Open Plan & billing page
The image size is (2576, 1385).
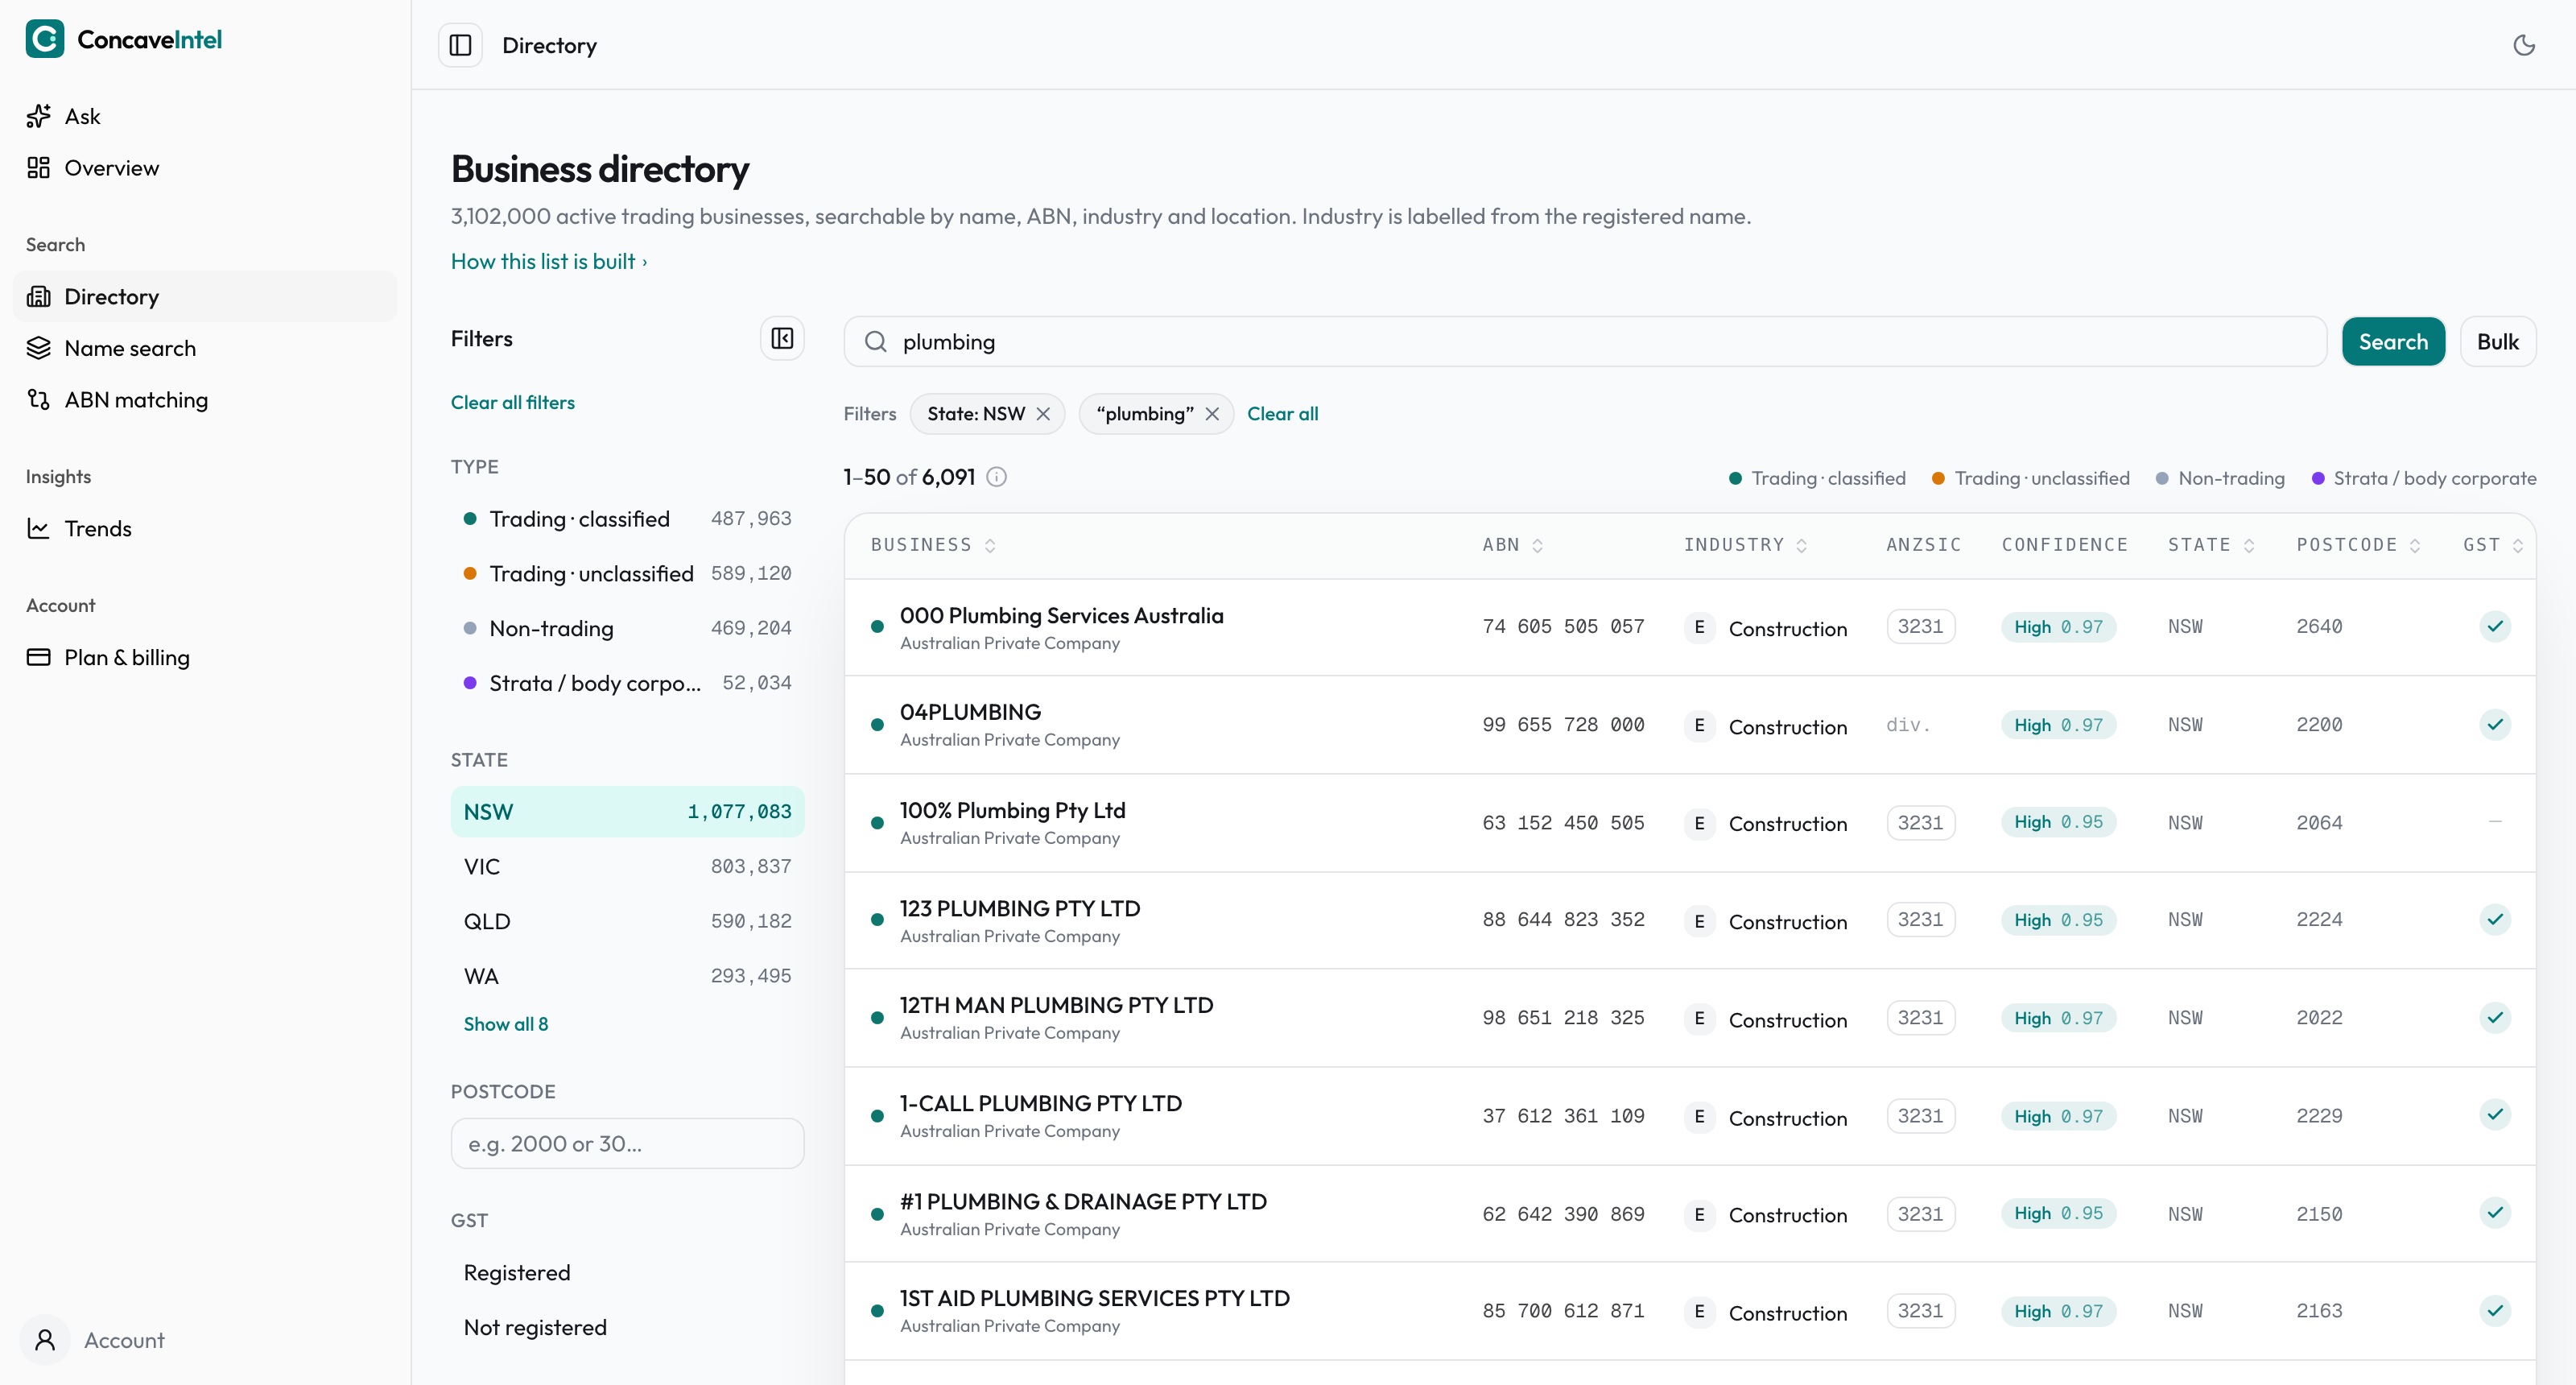pos(205,657)
